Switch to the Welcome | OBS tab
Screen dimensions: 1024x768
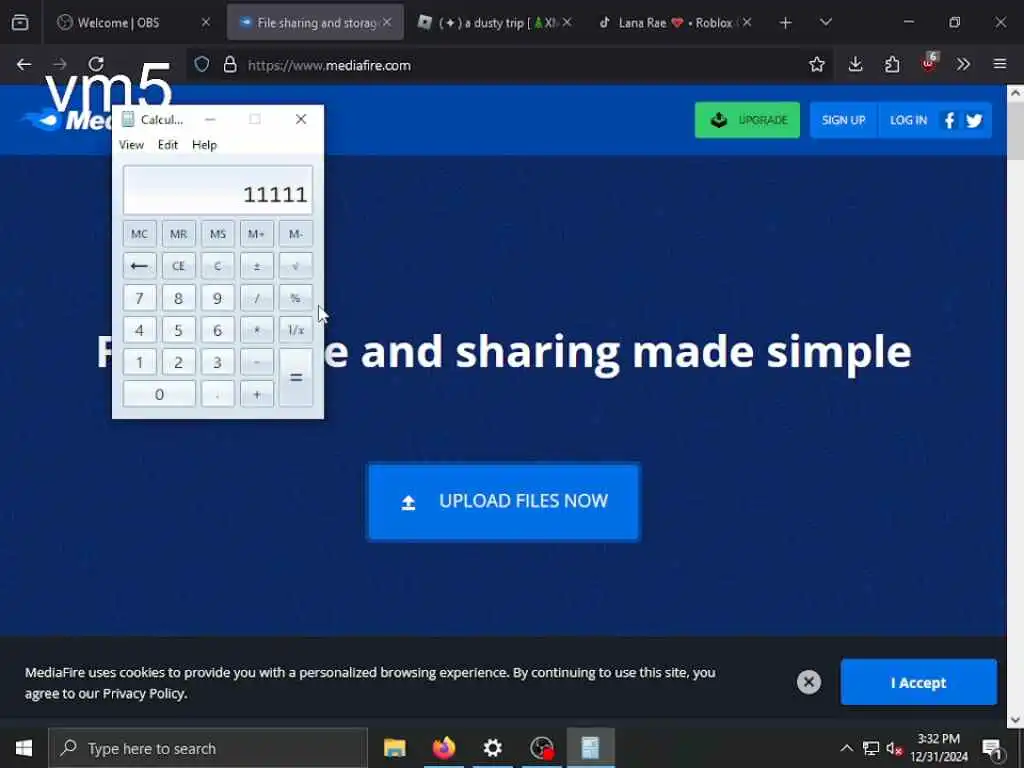134,23
